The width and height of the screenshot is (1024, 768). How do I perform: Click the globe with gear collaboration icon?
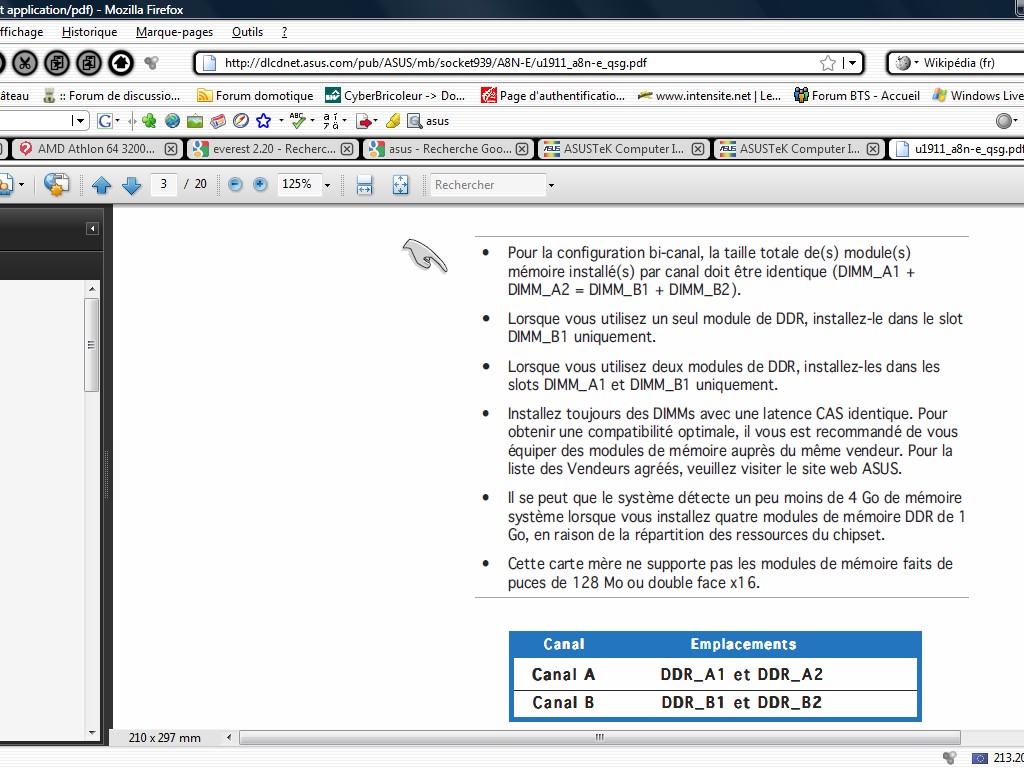57,185
